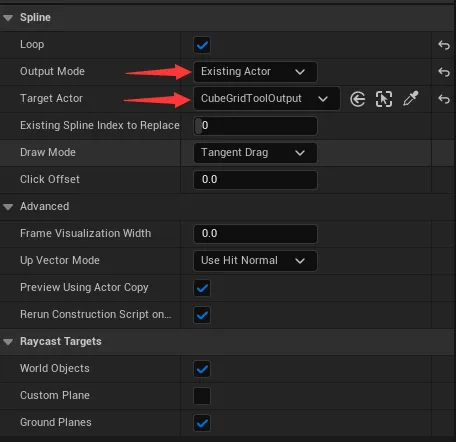Collapse the Raycast Targets section
The image size is (456, 442).
pyautogui.click(x=8, y=342)
